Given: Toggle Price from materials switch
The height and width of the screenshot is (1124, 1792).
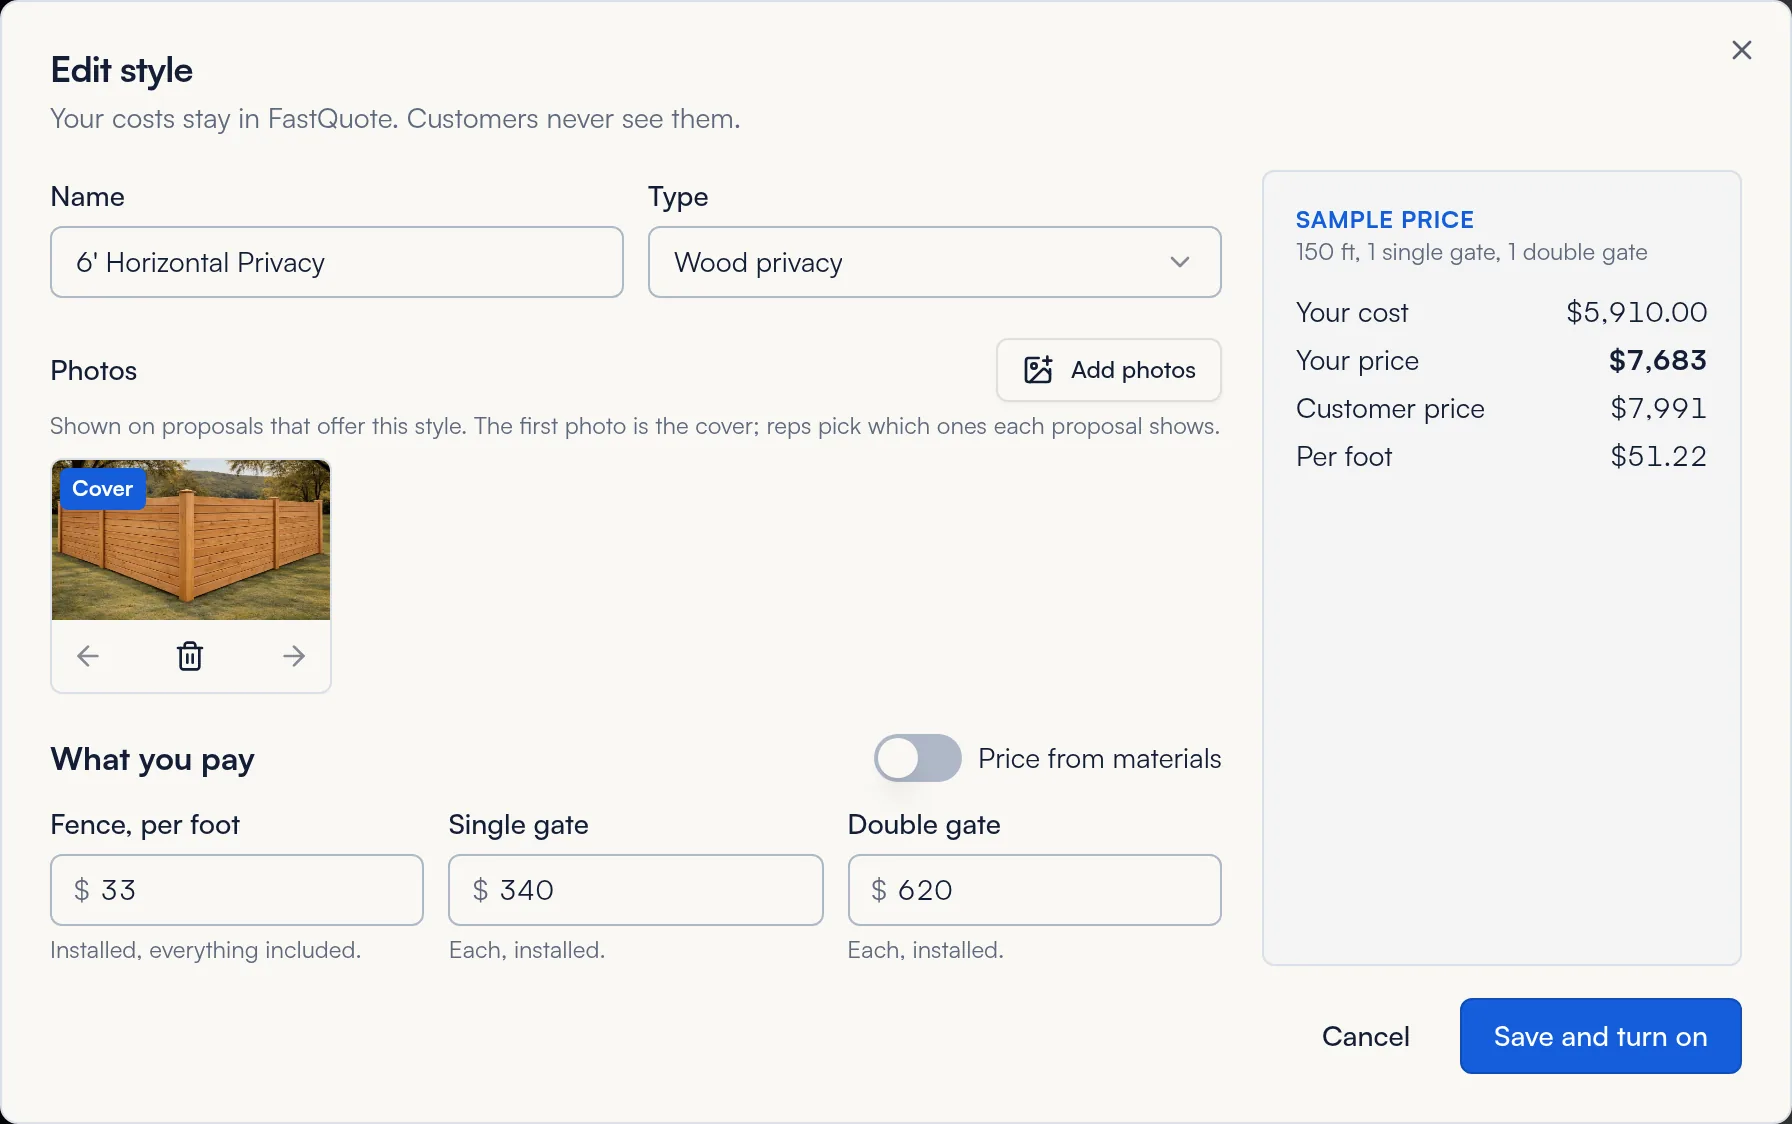Looking at the screenshot, I should pos(917,758).
